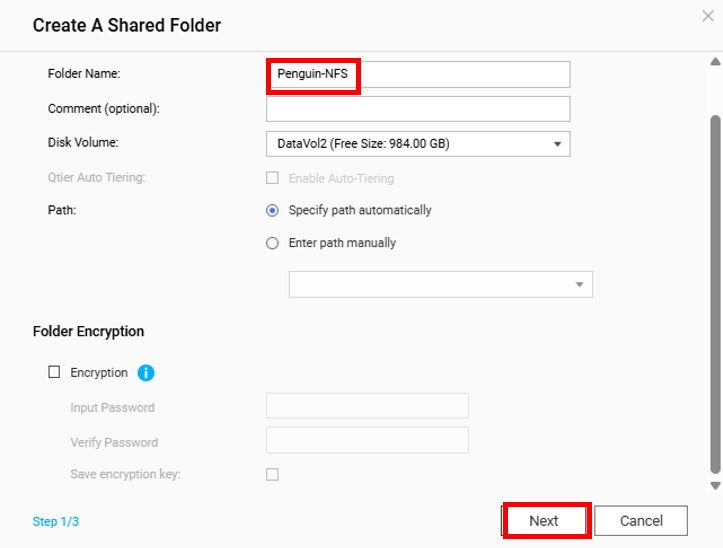Click the Next button

tap(544, 521)
